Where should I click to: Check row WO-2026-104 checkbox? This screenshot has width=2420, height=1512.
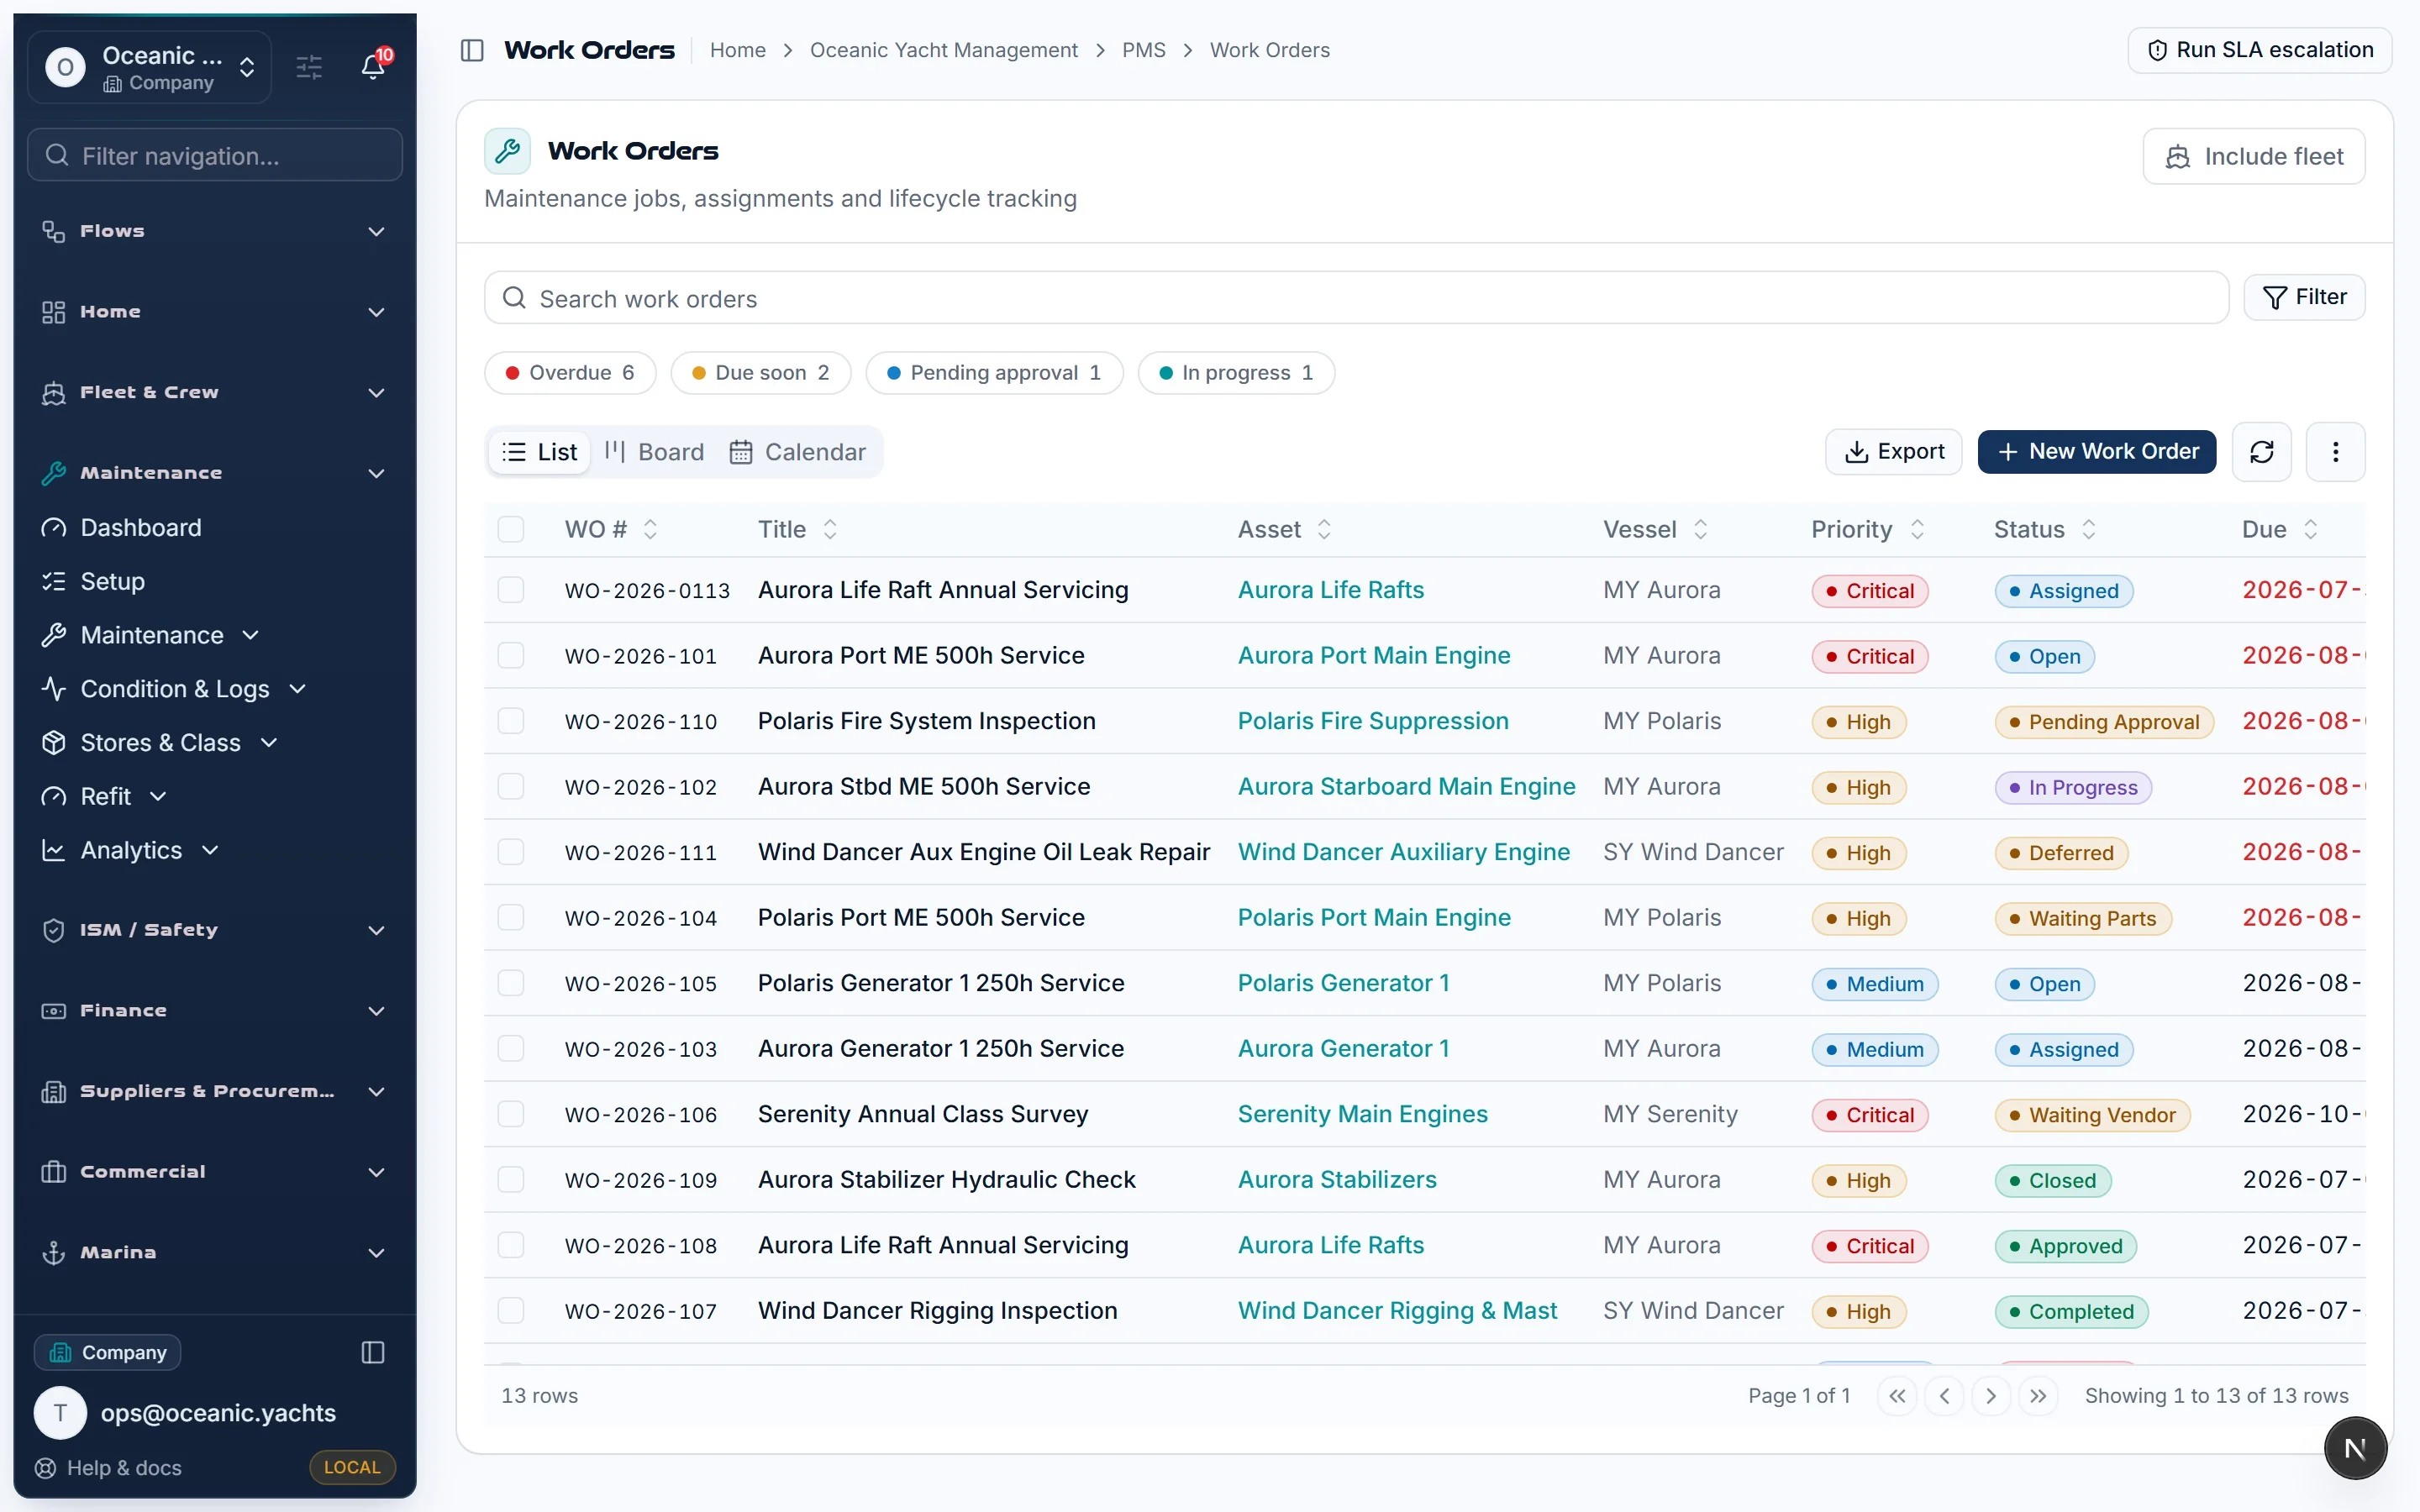pos(511,917)
